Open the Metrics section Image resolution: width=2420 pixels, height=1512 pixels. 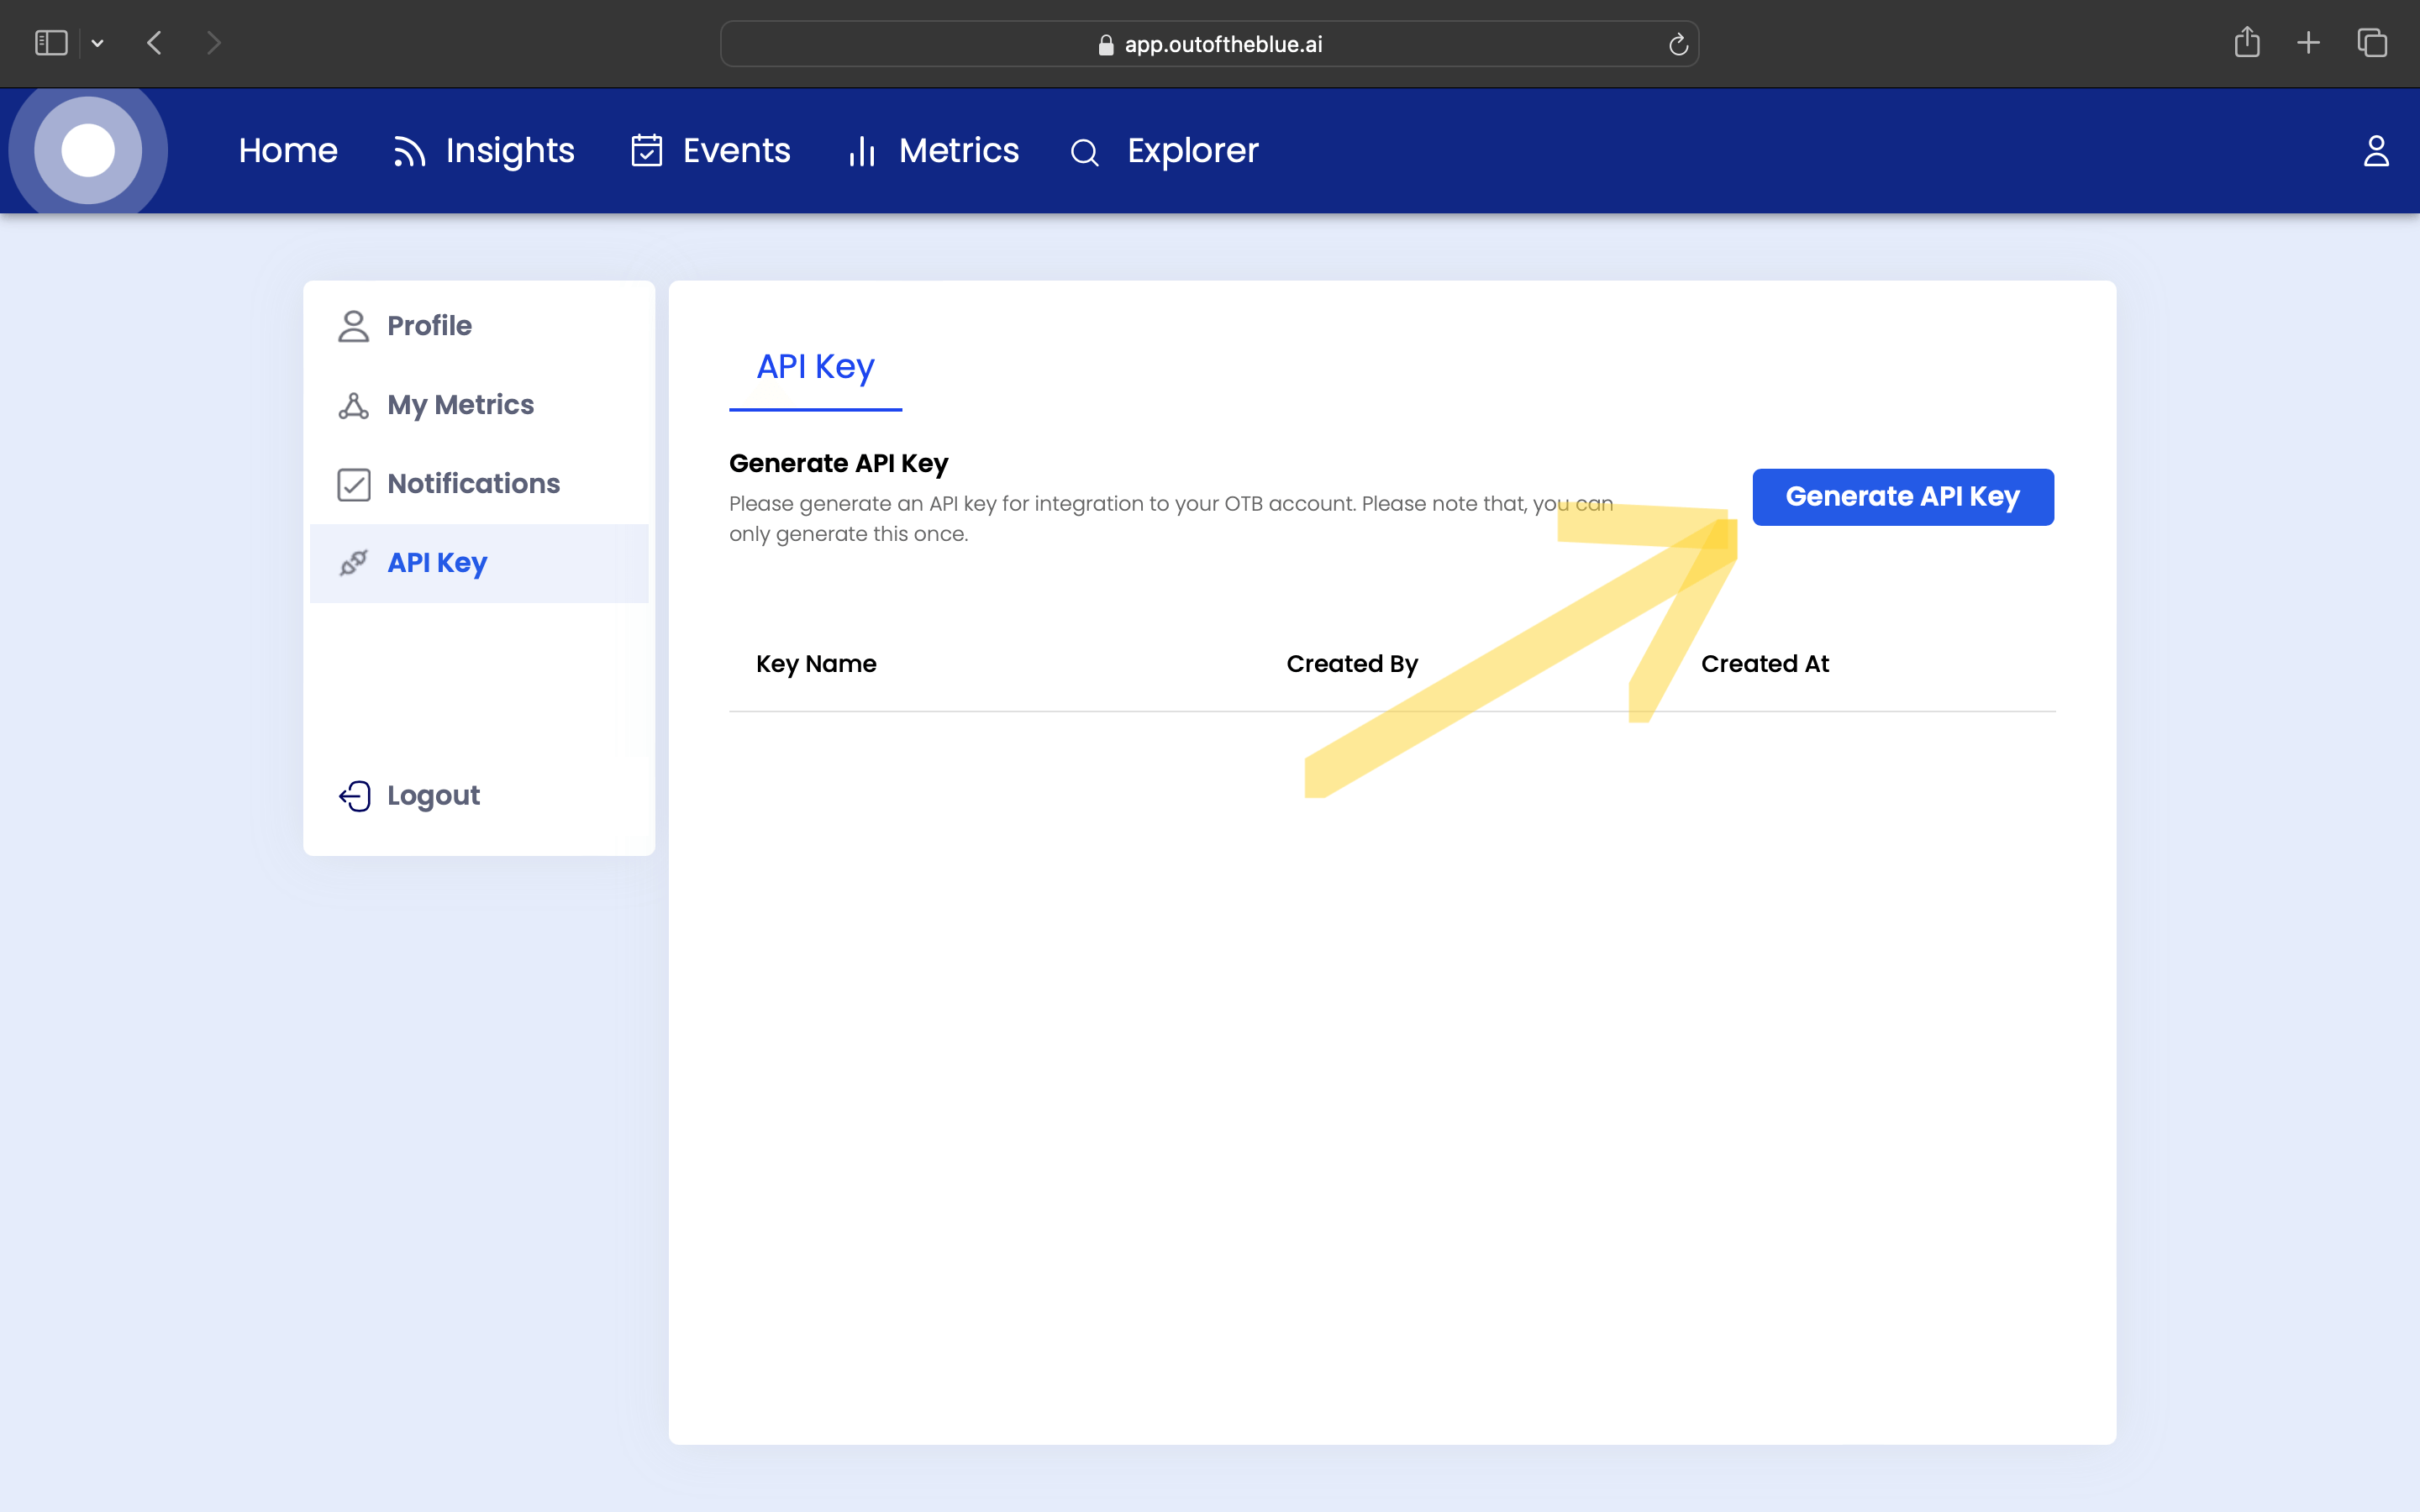coord(933,151)
